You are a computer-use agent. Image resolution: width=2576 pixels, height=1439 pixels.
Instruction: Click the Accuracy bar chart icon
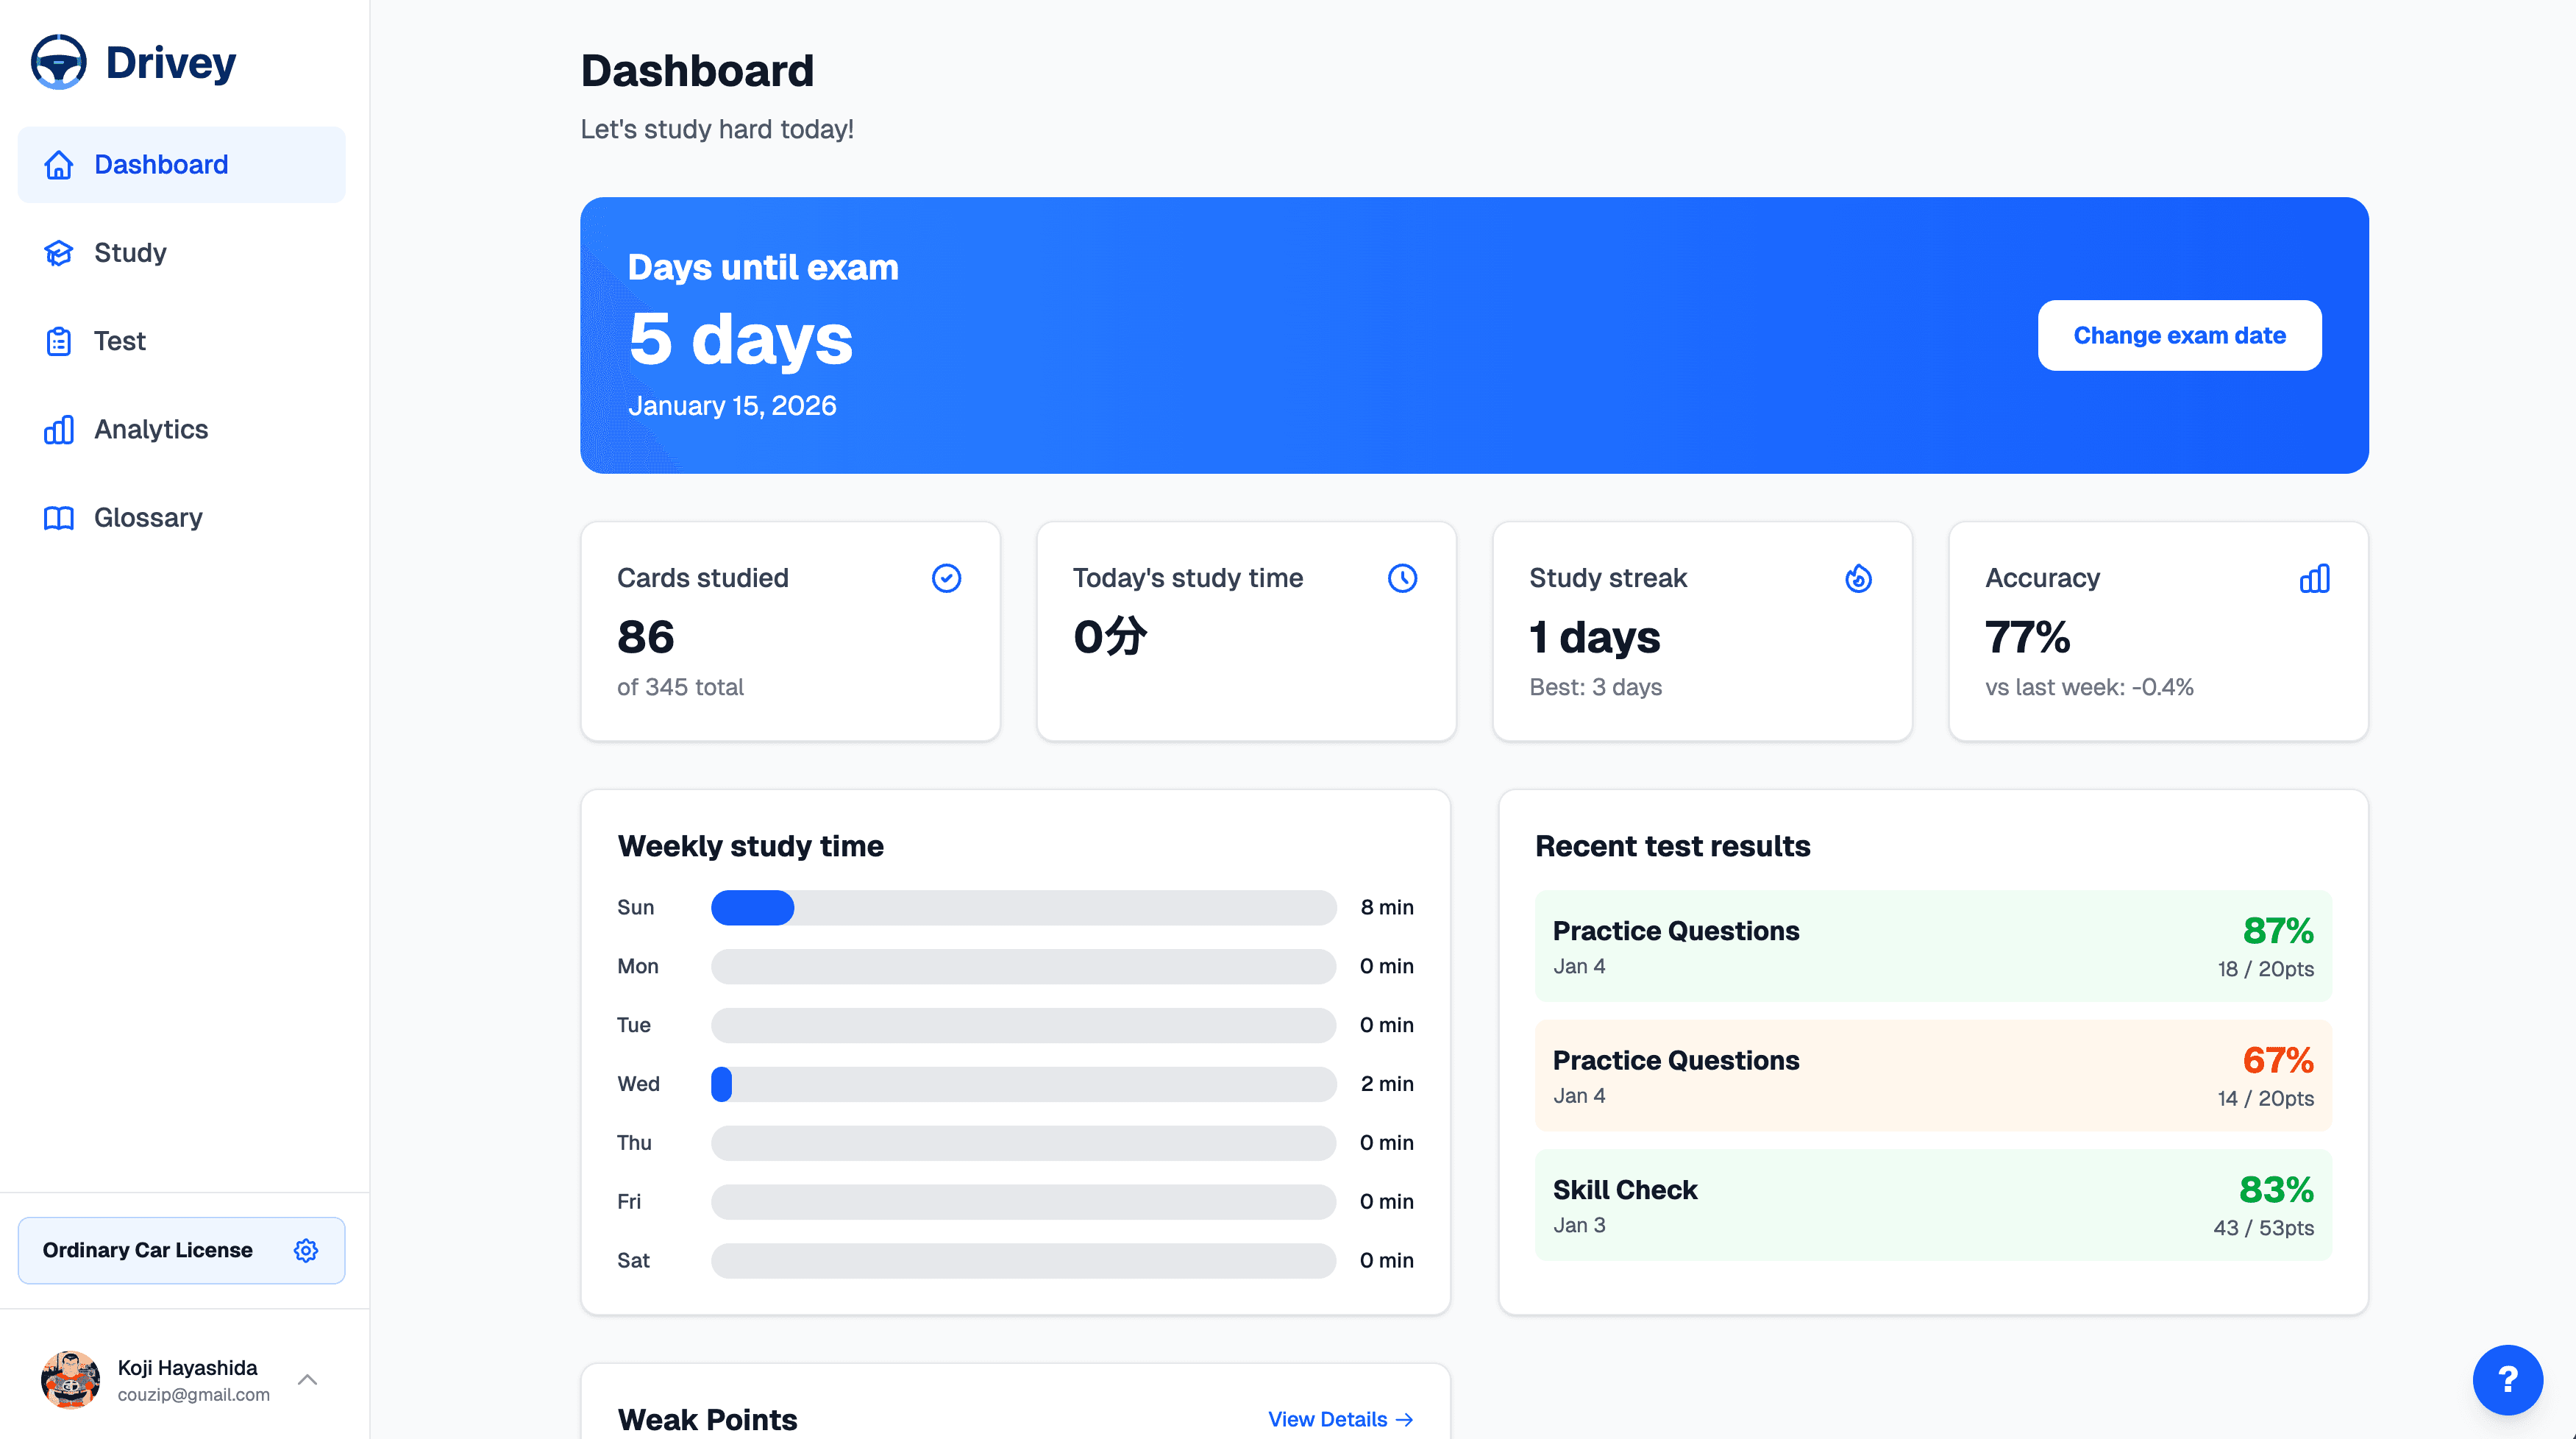[x=2314, y=578]
